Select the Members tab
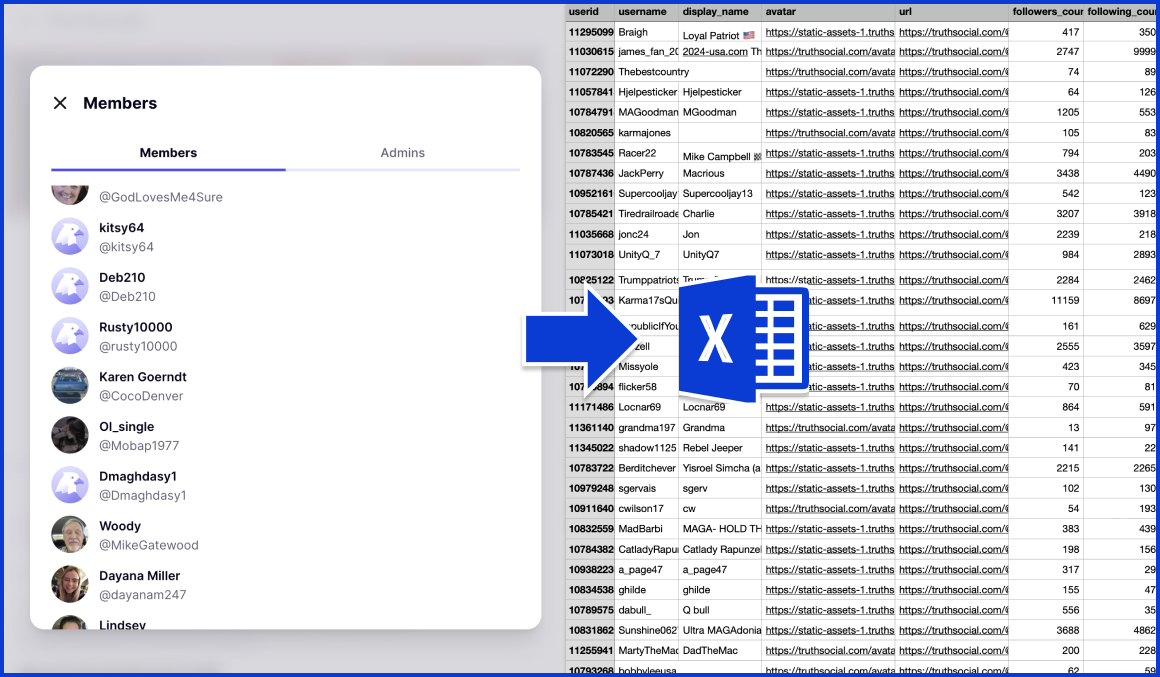 point(168,153)
